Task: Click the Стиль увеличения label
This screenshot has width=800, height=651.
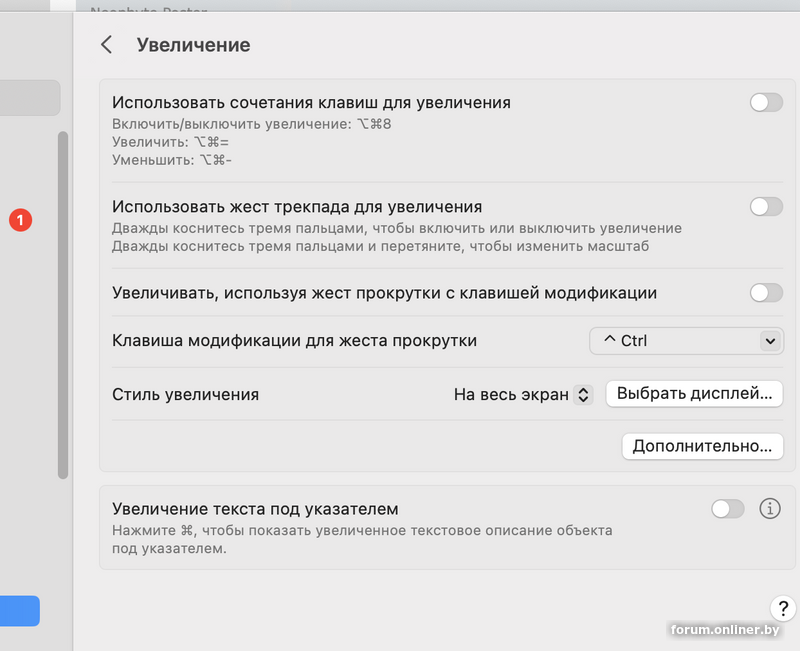Action: [x=186, y=394]
